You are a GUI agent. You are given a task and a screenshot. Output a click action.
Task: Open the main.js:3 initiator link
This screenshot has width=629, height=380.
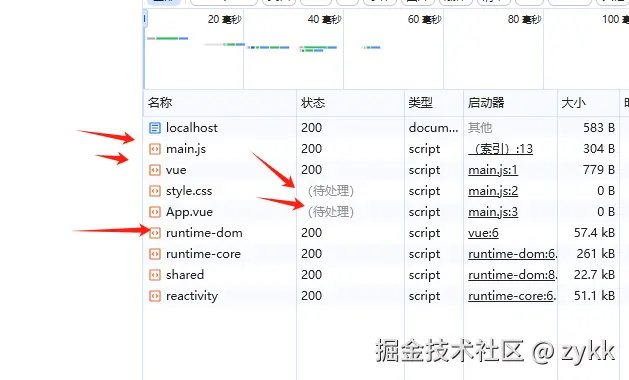493,212
